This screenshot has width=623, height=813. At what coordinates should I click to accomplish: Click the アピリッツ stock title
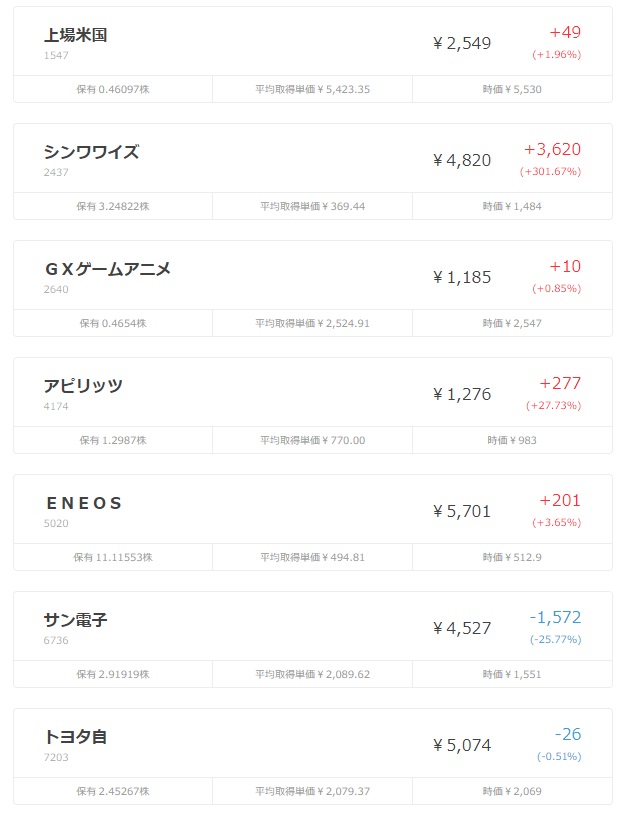(x=83, y=386)
